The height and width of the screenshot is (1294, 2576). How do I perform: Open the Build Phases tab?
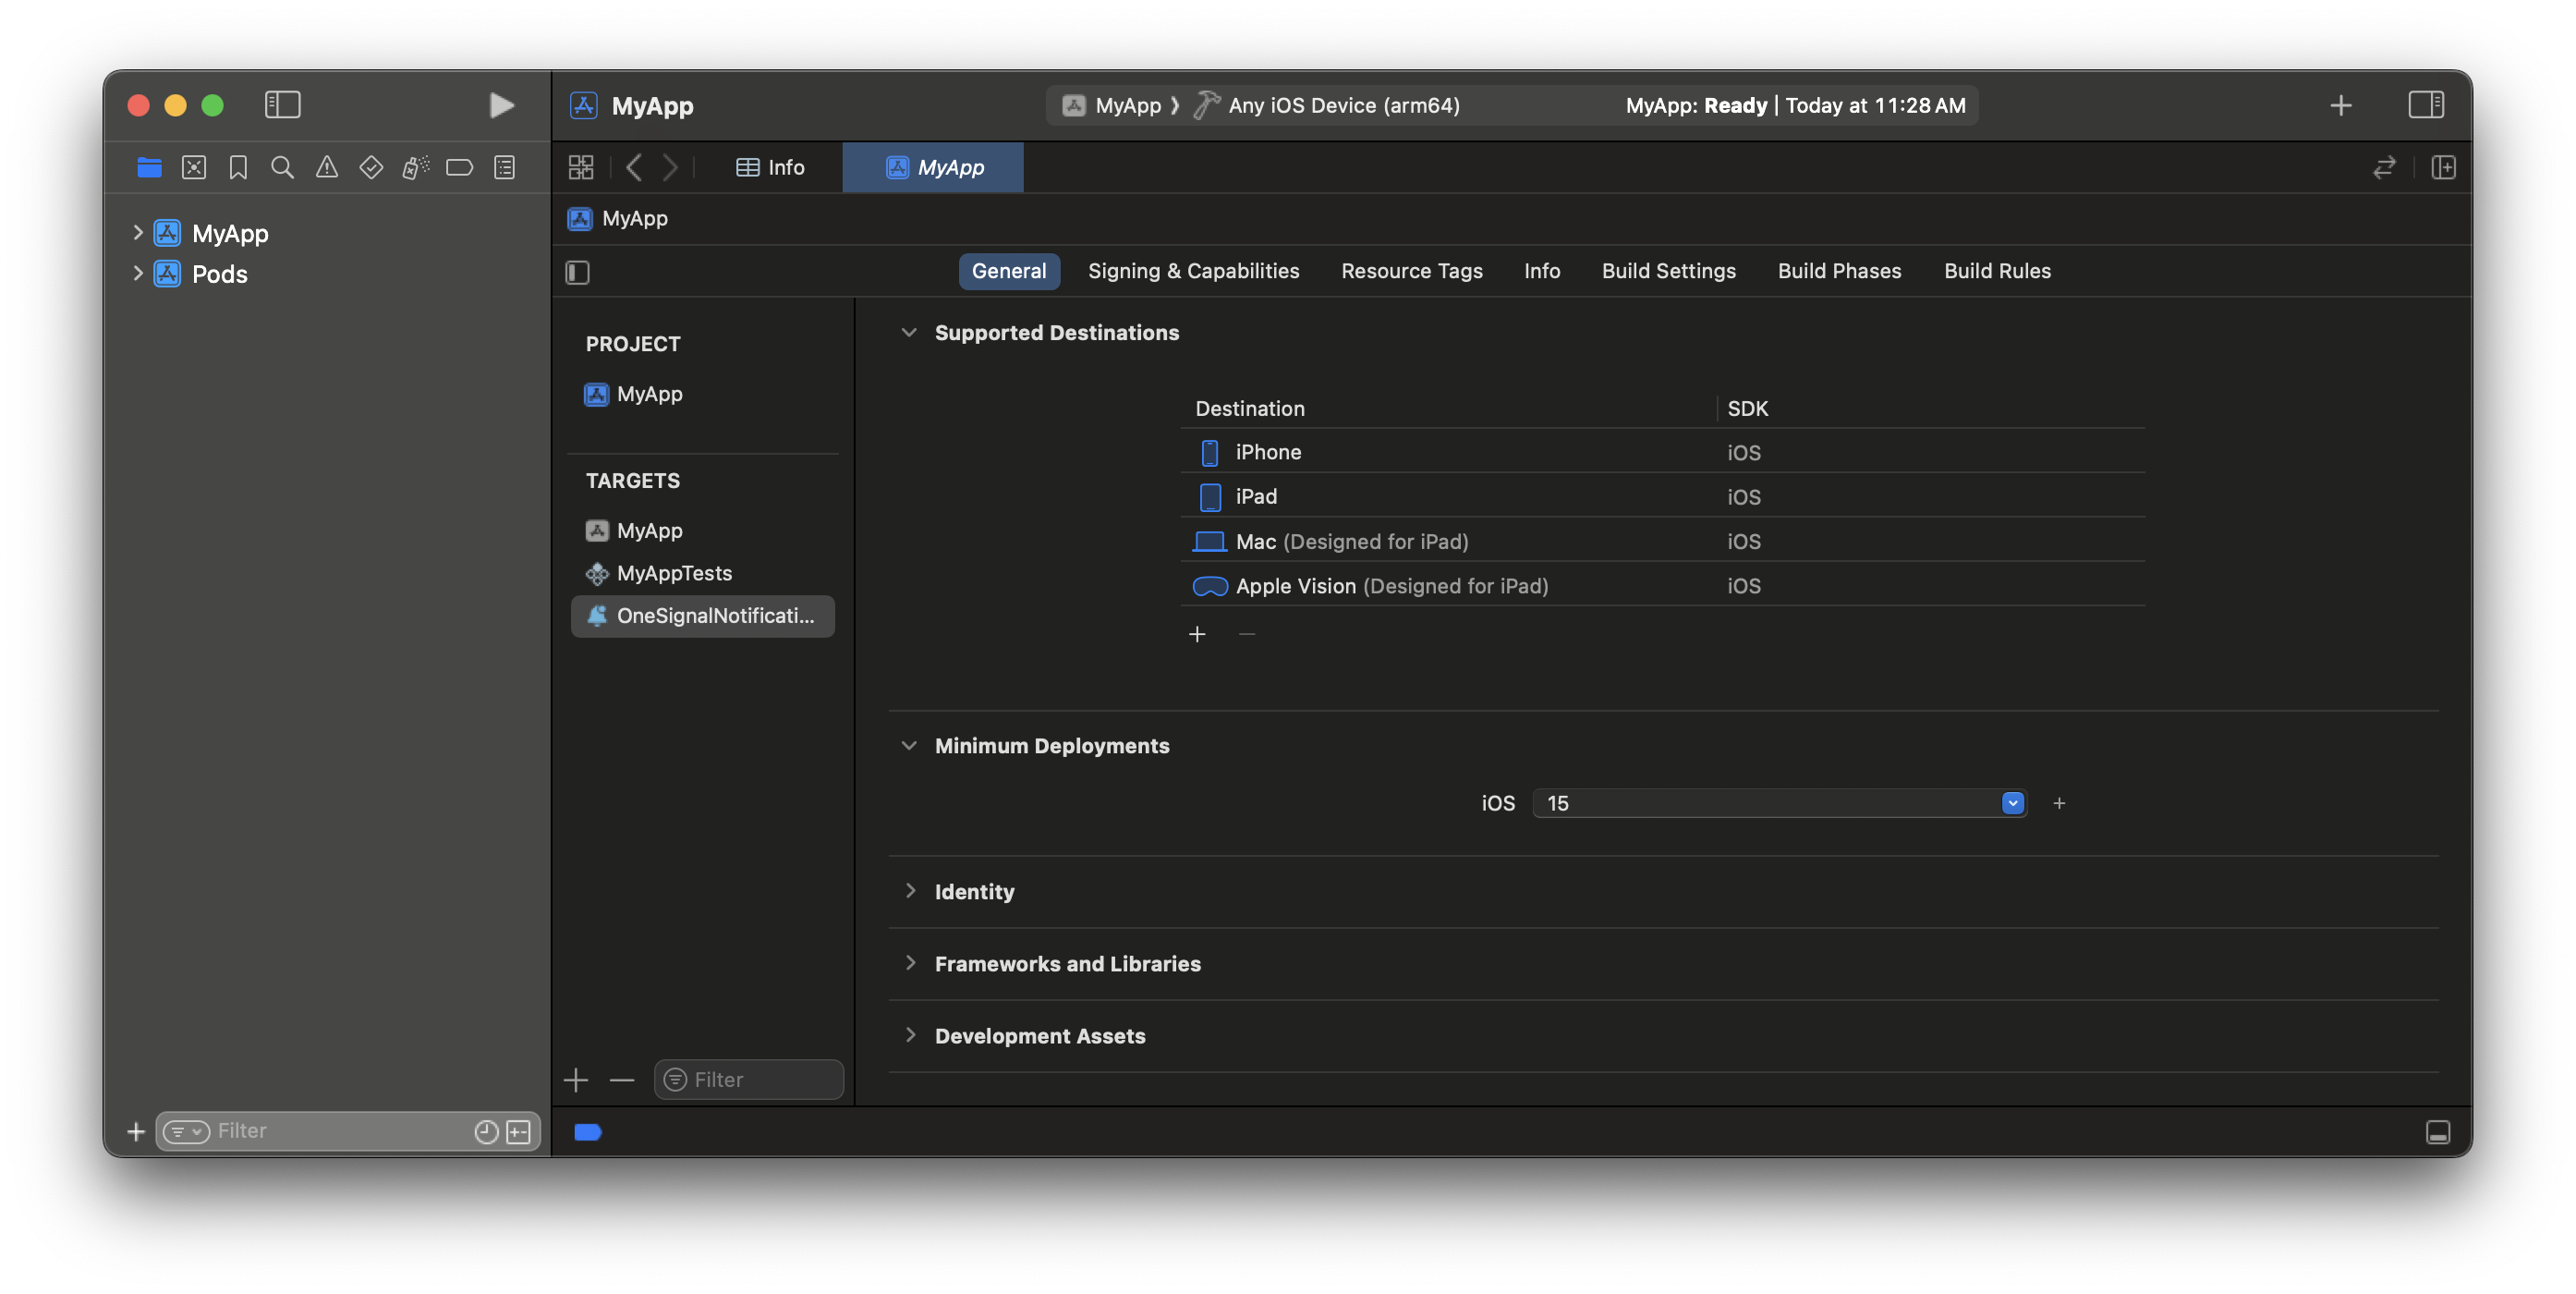pyautogui.click(x=1839, y=271)
